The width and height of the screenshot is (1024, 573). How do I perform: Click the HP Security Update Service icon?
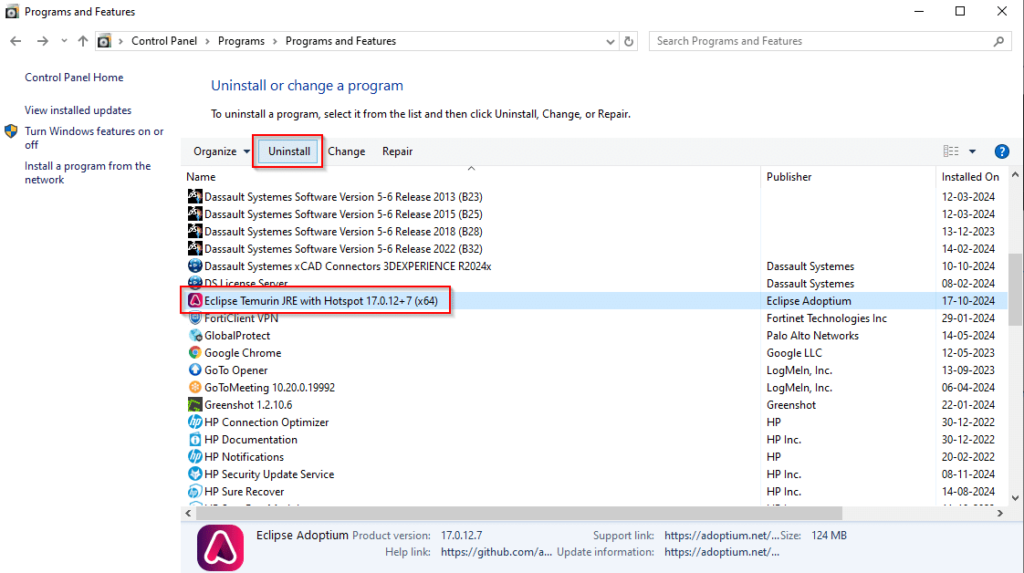pyautogui.click(x=195, y=474)
